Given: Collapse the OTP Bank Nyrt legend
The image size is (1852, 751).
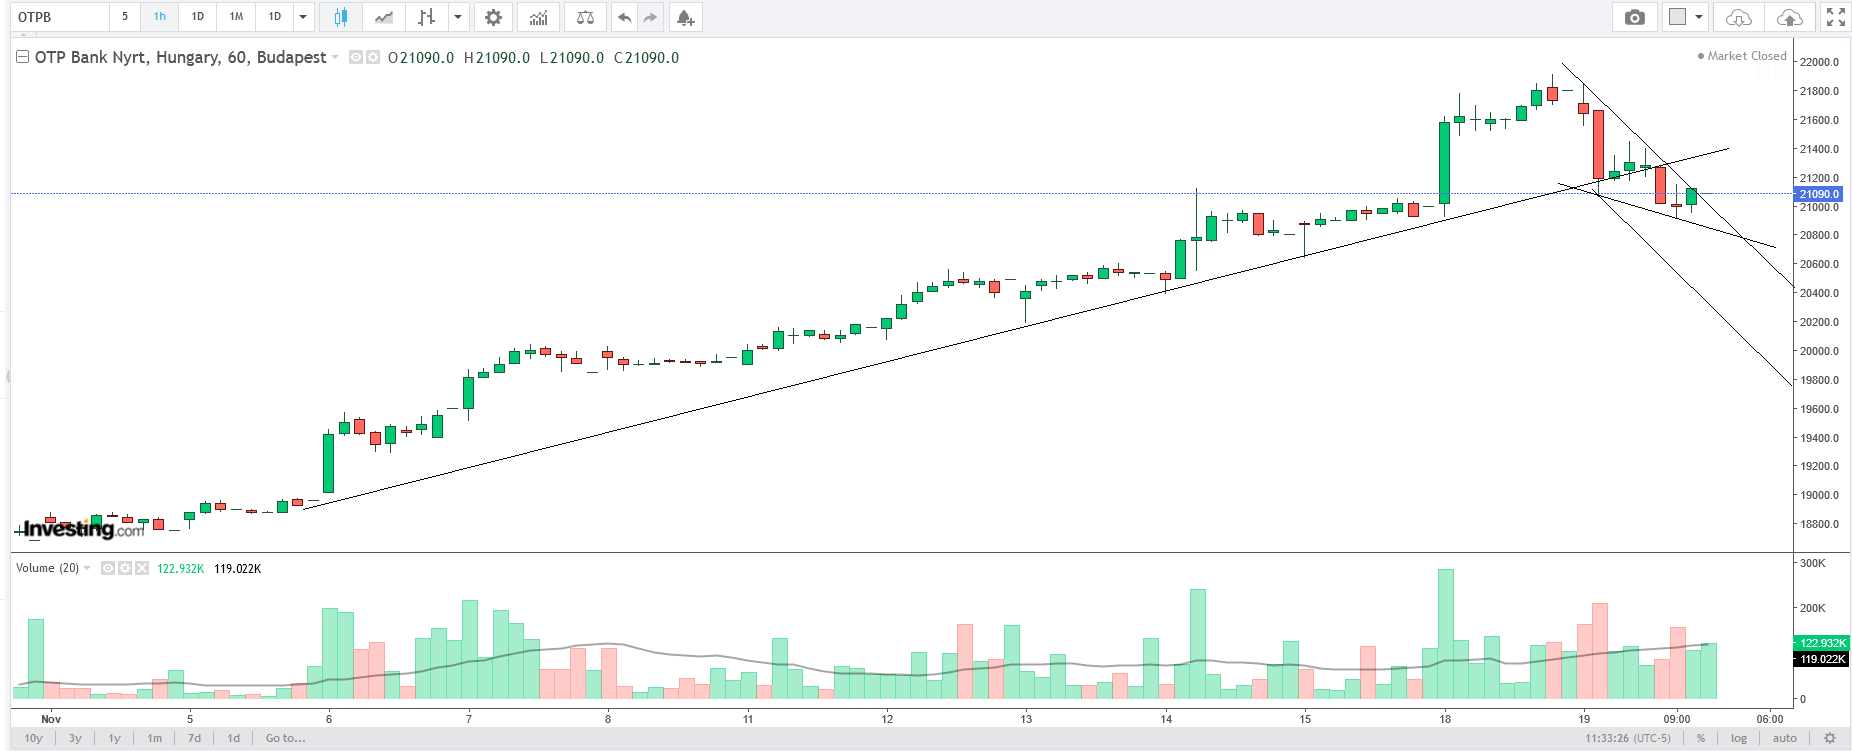Looking at the screenshot, I should (22, 58).
